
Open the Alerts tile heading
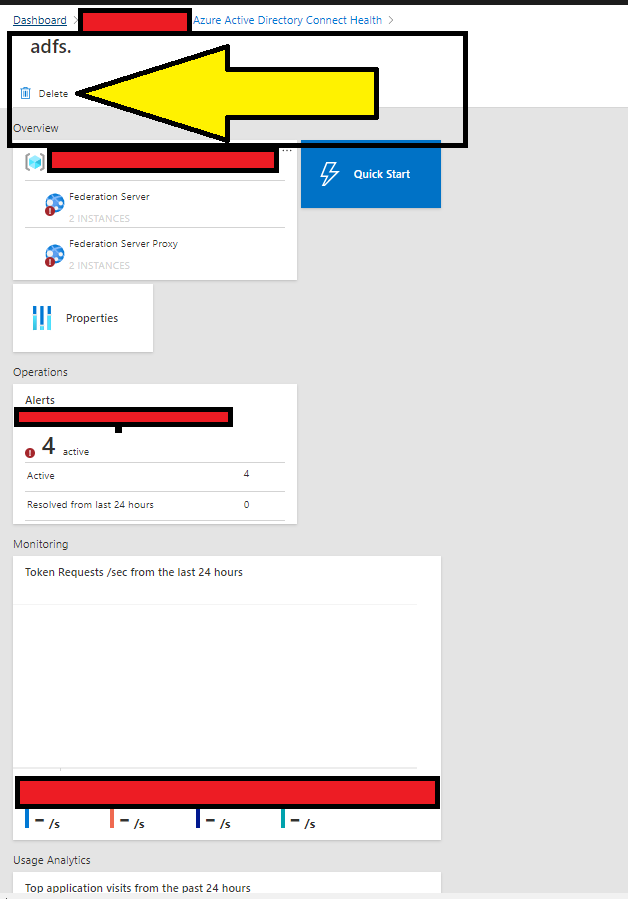tap(40, 400)
